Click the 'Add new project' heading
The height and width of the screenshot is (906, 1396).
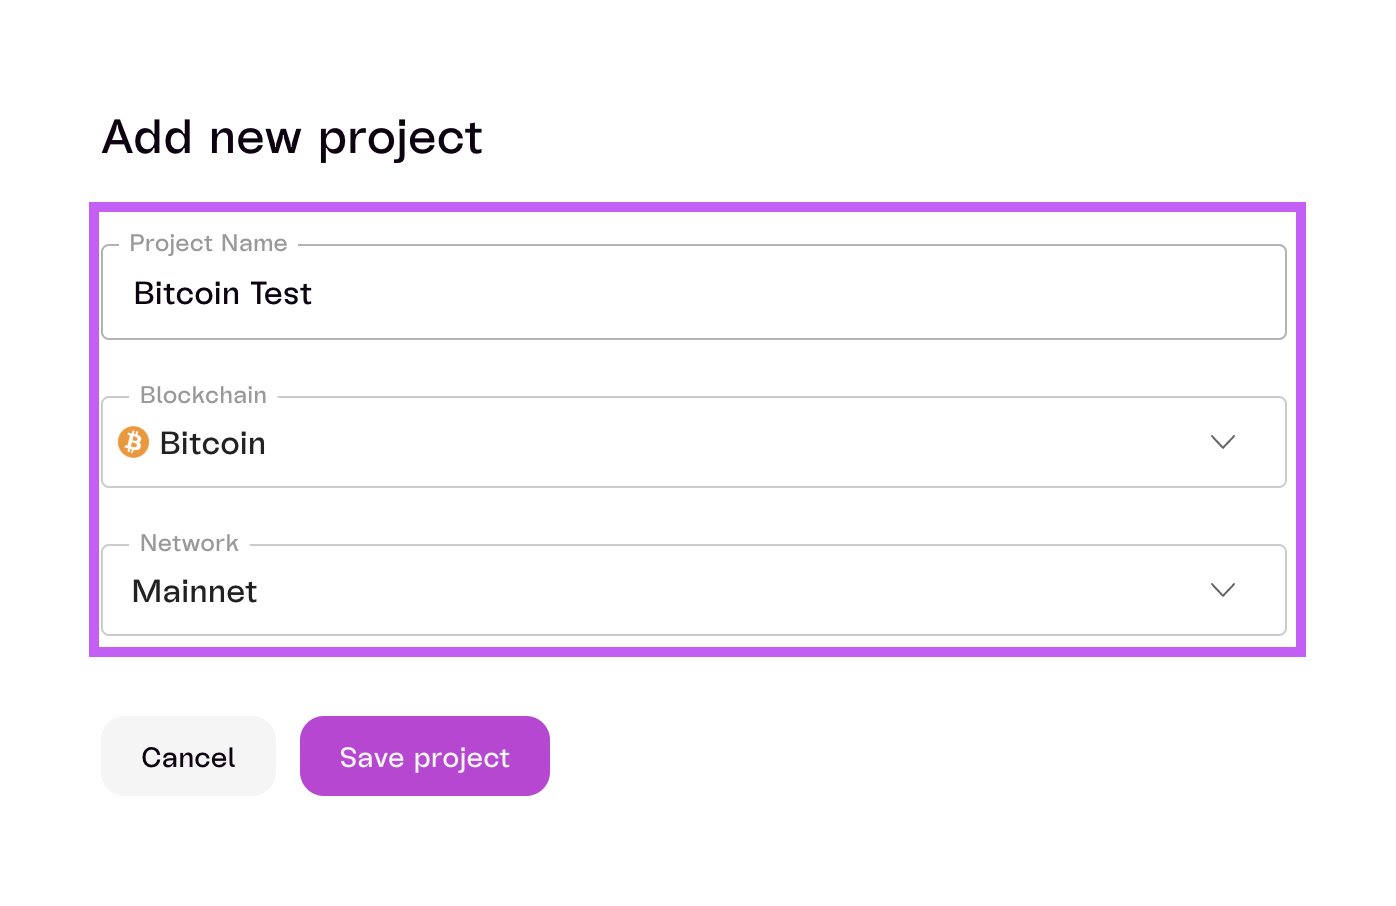click(x=292, y=137)
